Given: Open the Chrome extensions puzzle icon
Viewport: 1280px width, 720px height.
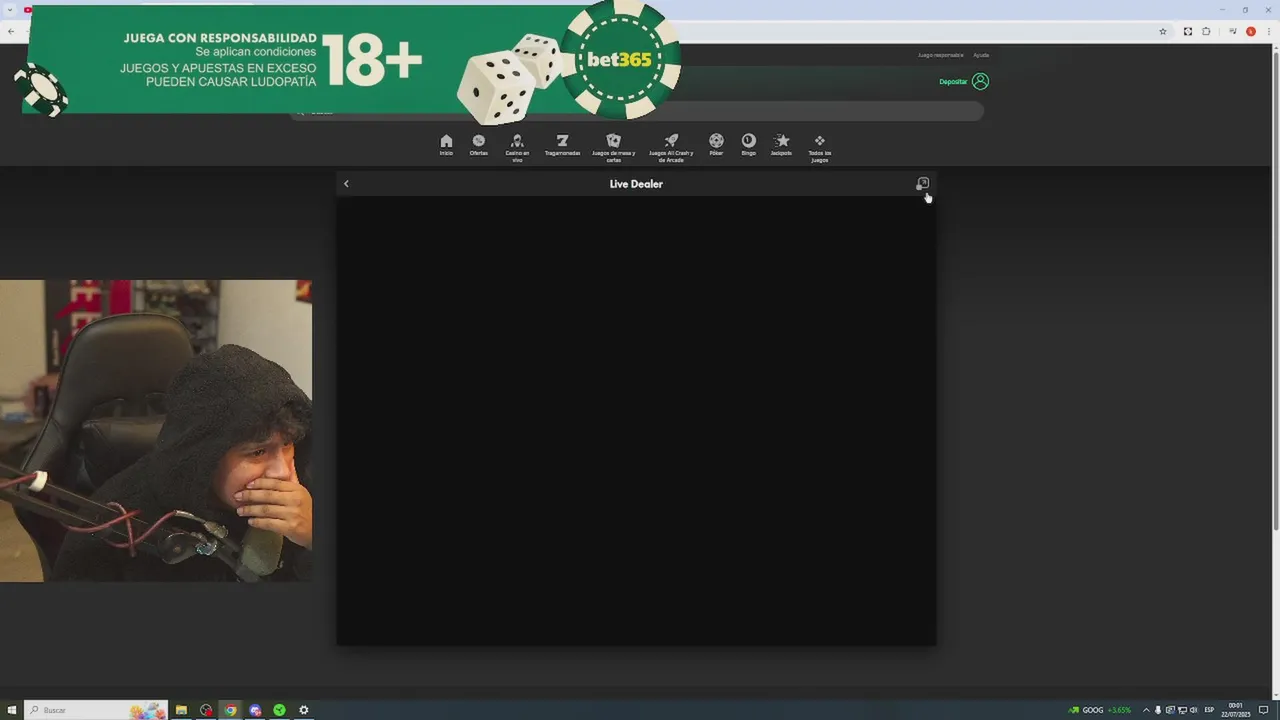Looking at the screenshot, I should coord(1206,31).
